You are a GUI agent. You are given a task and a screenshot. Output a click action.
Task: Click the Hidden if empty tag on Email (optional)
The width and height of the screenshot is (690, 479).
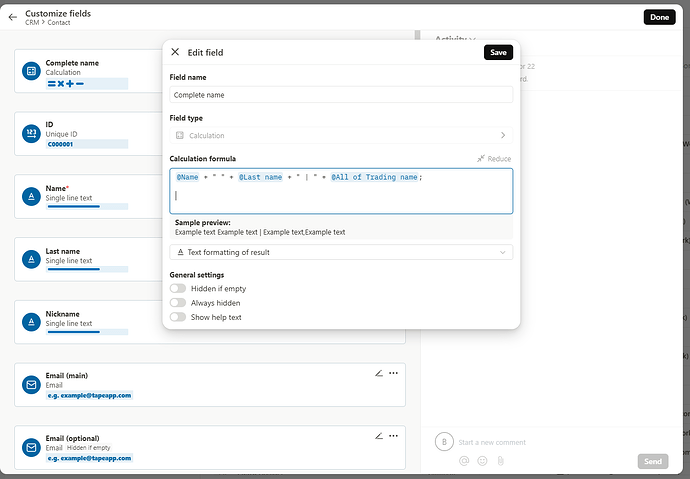point(88,448)
